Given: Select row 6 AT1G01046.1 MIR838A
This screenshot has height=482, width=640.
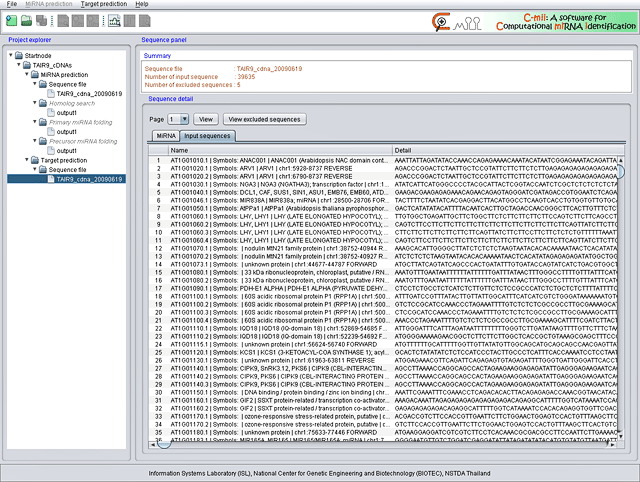Looking at the screenshot, I should coord(383,200).
